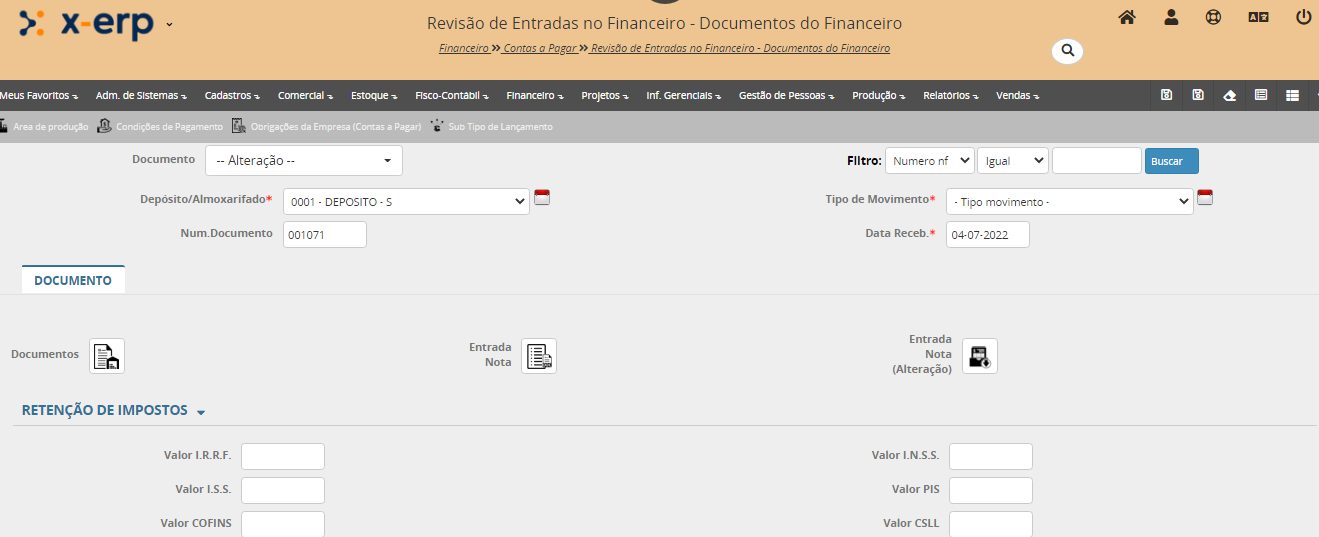1319x537 pixels.
Task: Expand the Tipo de Movimento dropdown
Action: pos(1069,202)
